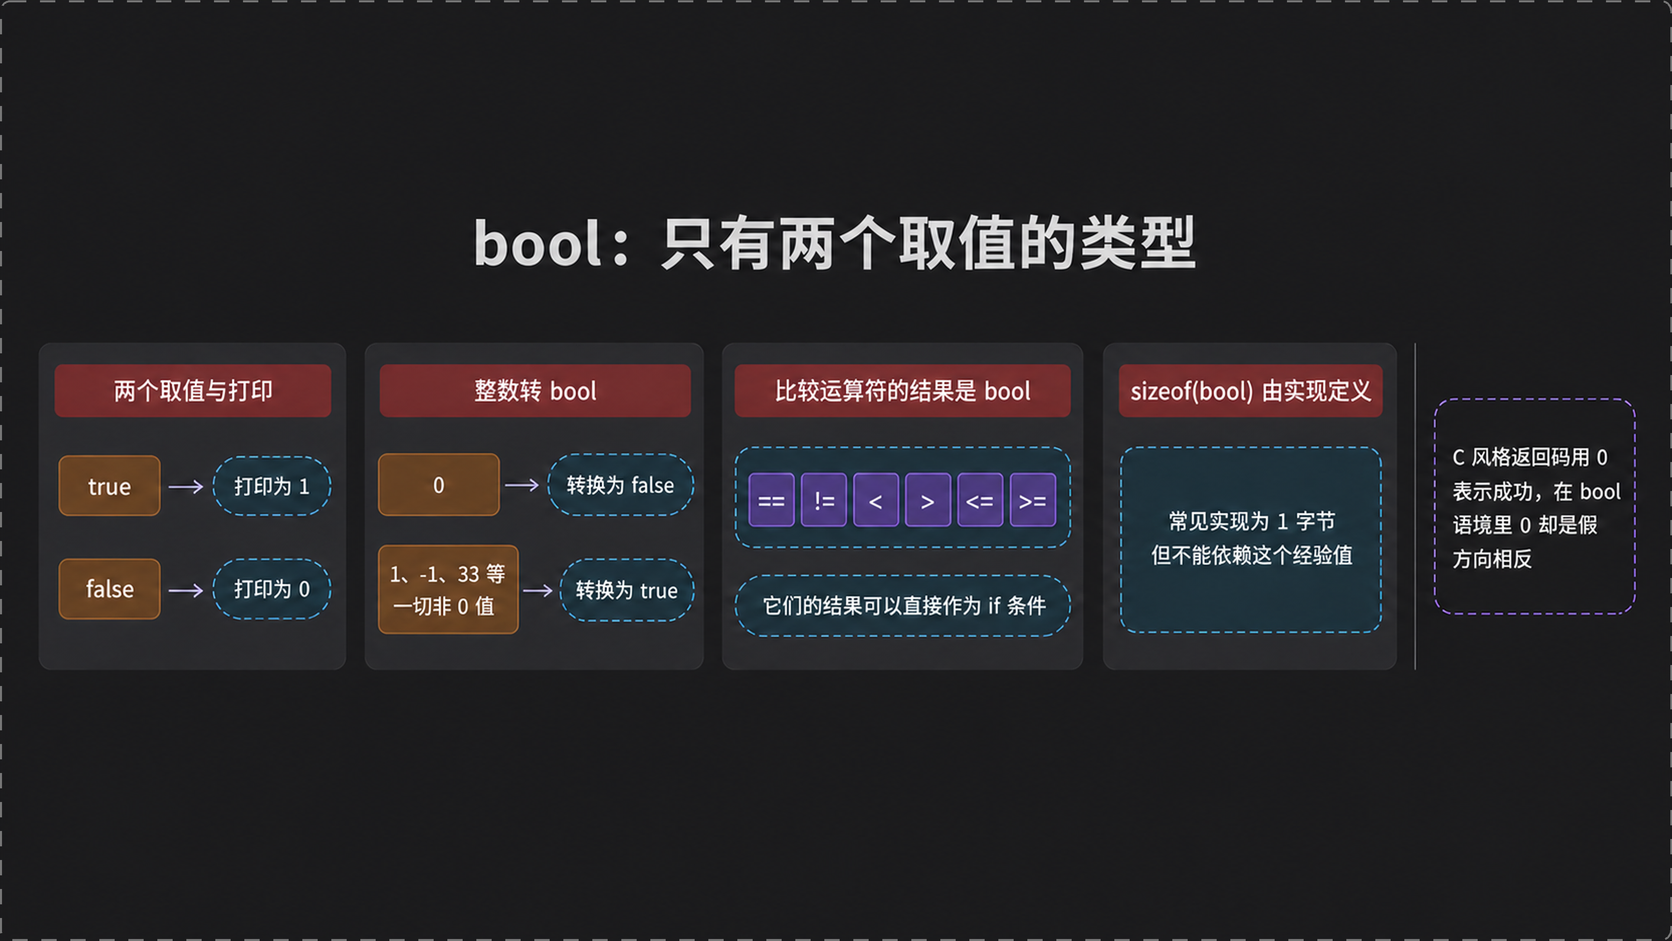The height and width of the screenshot is (941, 1672).
Task: Click the arrow next to 'false'
Action: point(186,590)
